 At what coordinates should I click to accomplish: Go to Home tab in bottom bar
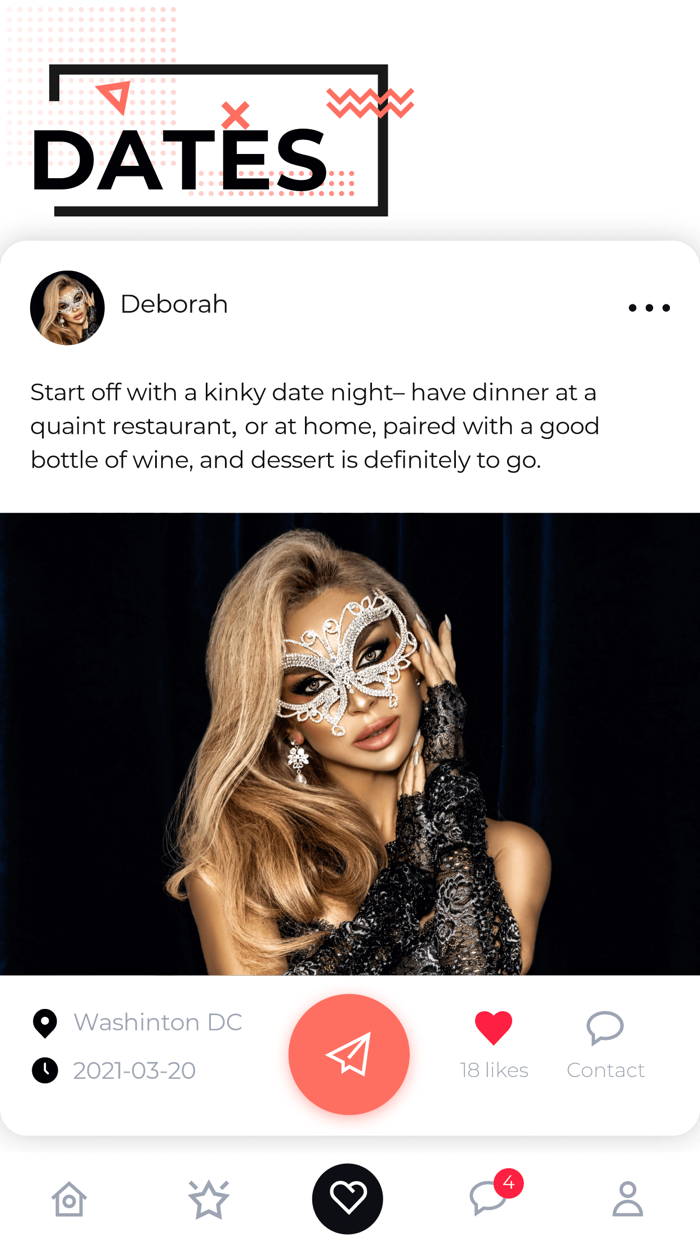tap(69, 1198)
